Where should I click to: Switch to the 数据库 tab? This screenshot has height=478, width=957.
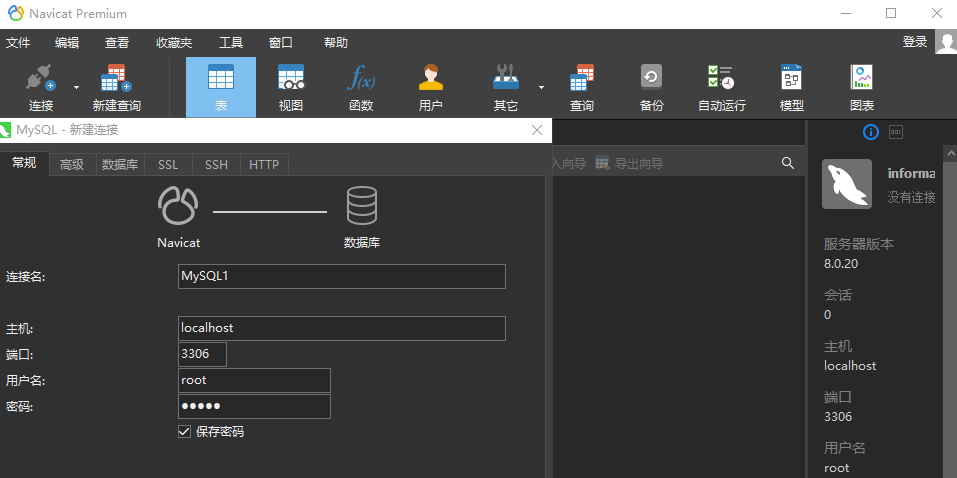point(120,164)
